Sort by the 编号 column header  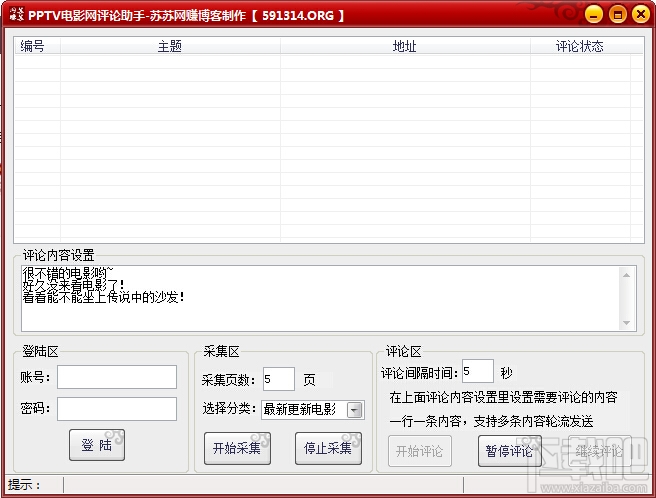pyautogui.click(x=37, y=46)
